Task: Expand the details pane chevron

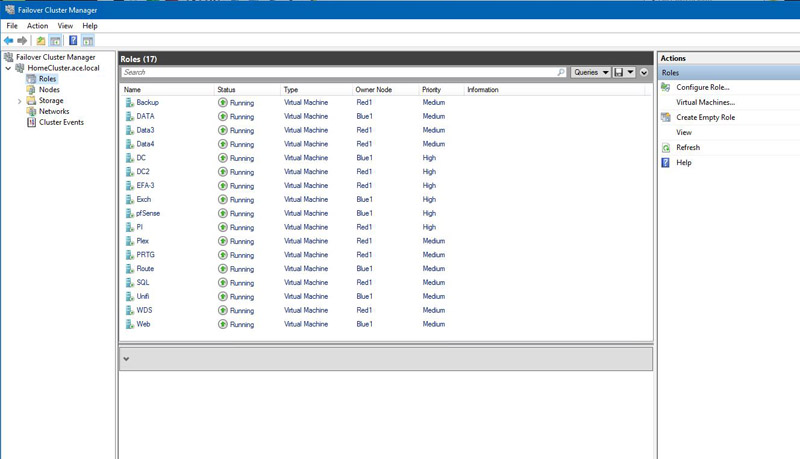Action: coord(126,359)
